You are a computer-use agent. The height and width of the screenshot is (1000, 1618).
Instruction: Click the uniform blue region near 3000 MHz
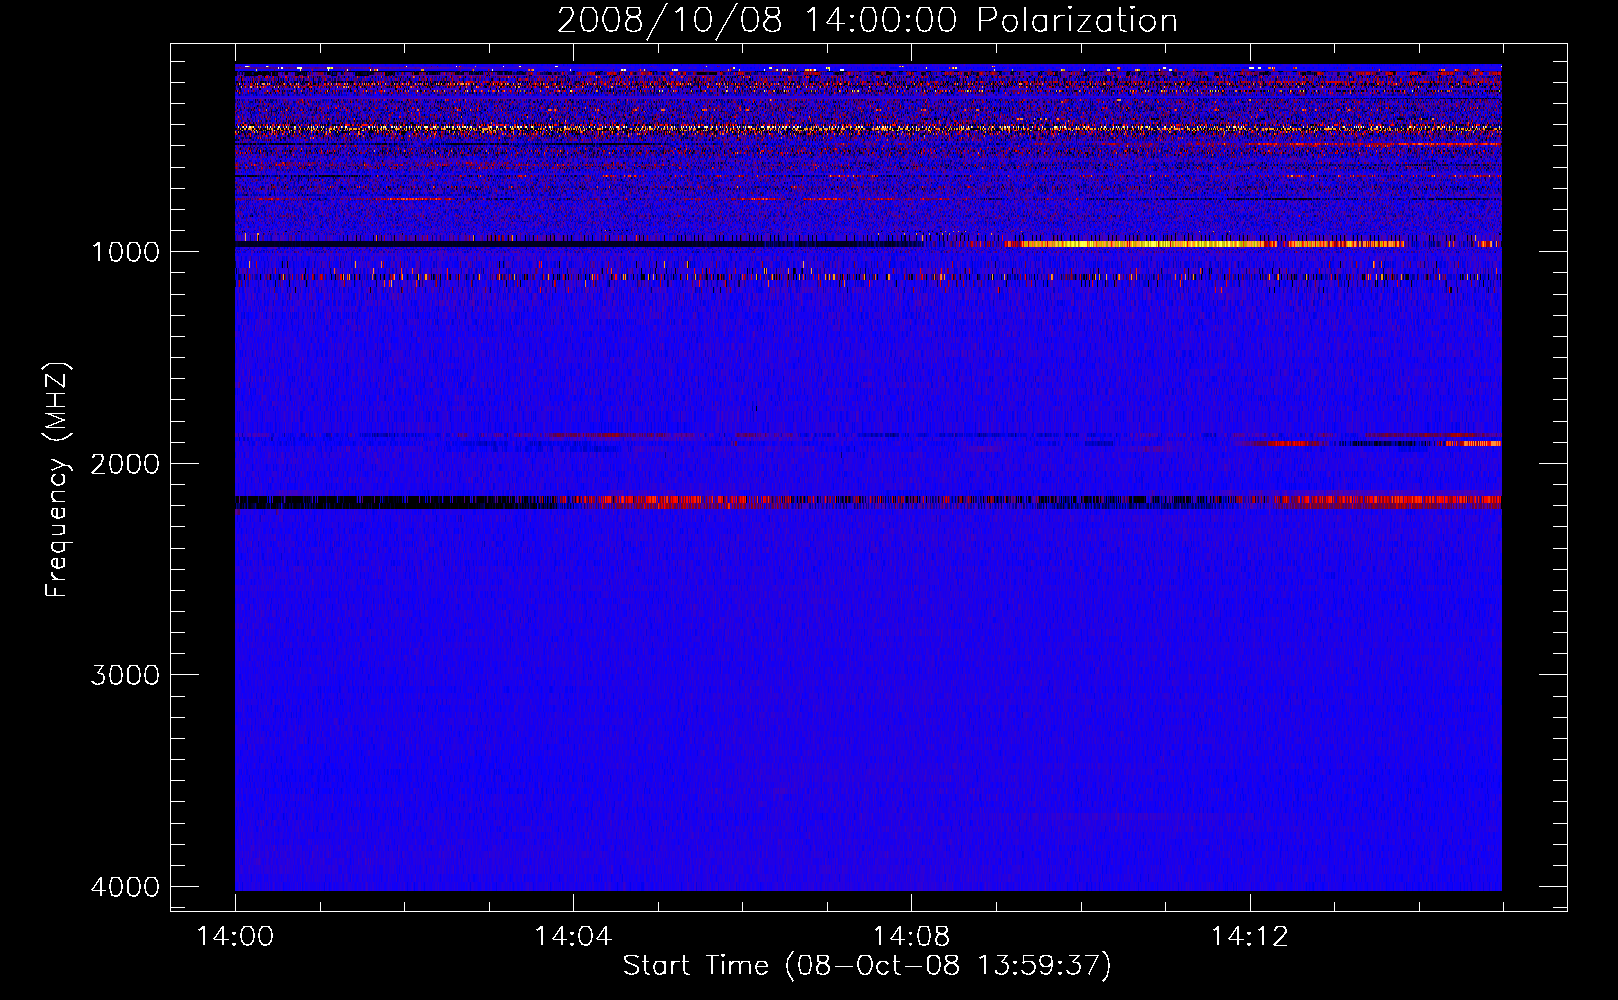[868, 675]
